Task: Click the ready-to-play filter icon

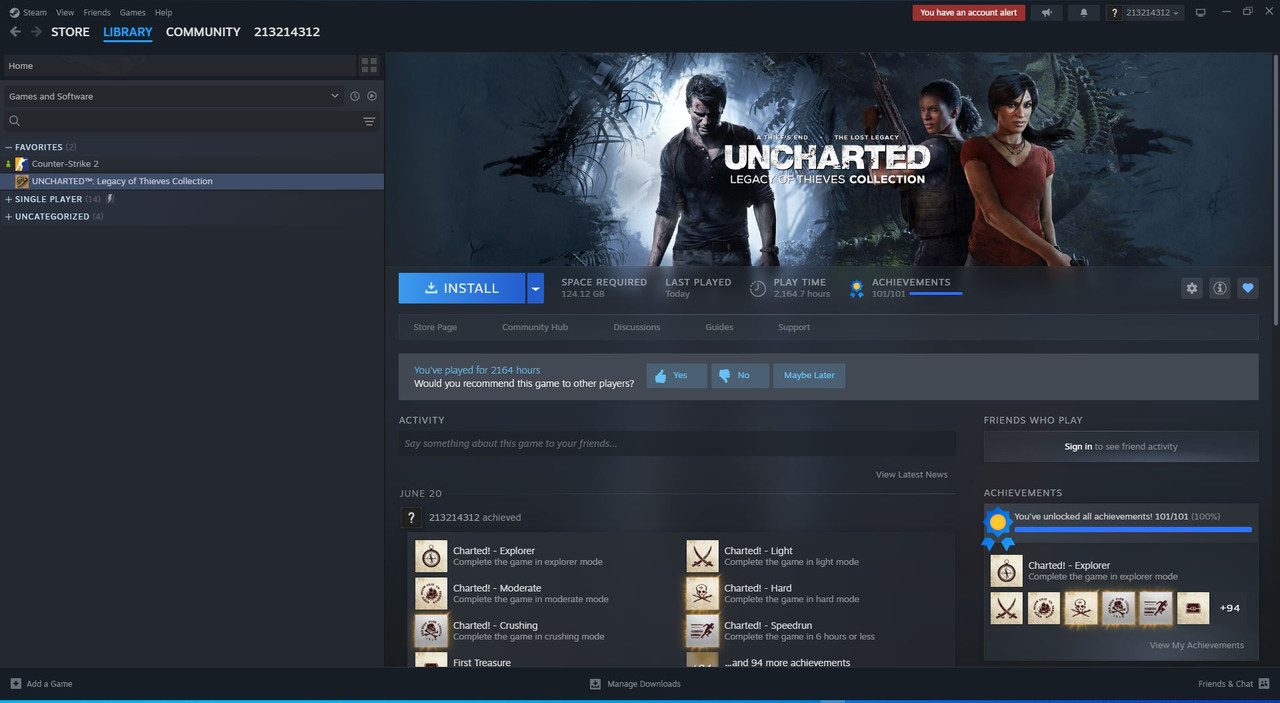Action: tap(372, 96)
